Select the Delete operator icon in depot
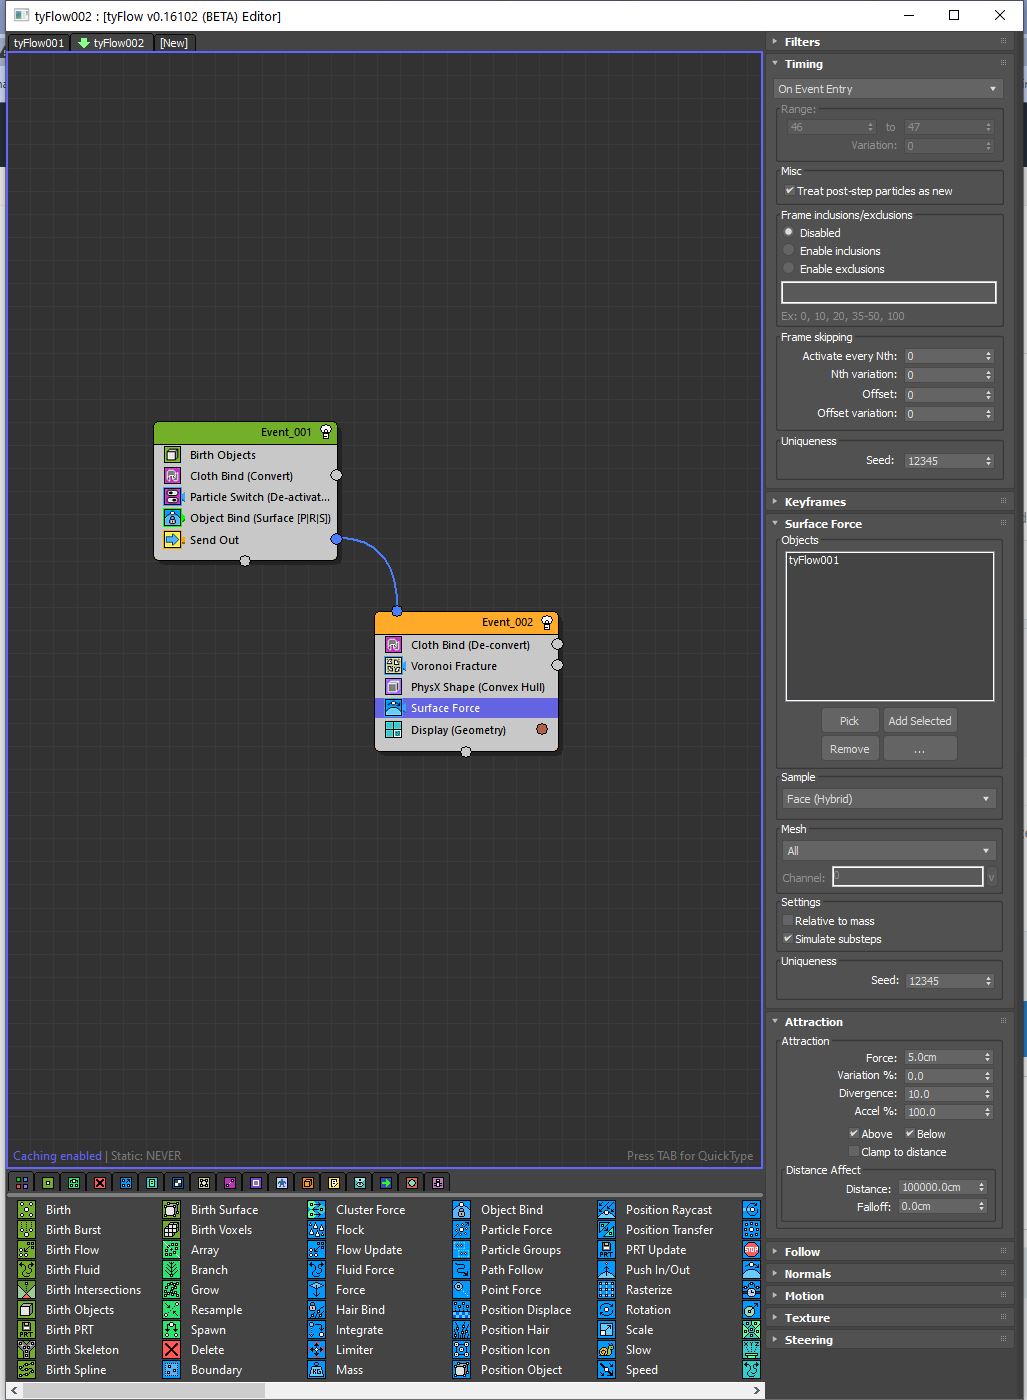Screen dimensions: 1027x1400 [x=172, y=1350]
